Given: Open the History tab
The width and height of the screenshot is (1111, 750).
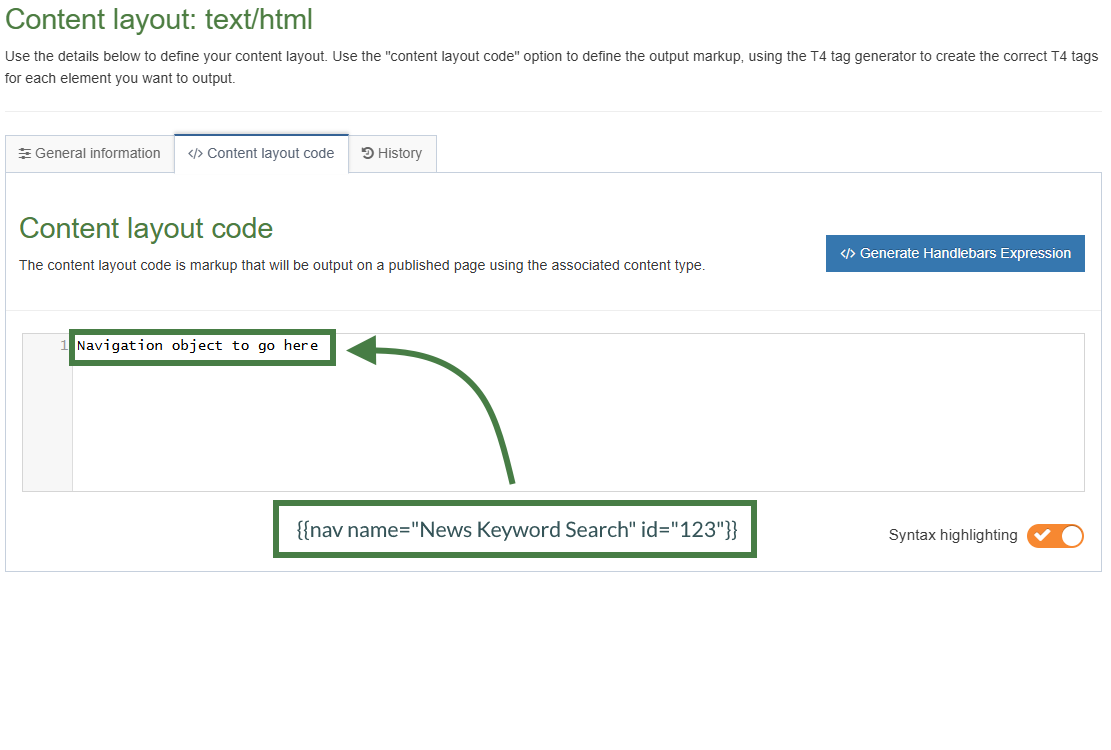Looking at the screenshot, I should click(x=392, y=153).
